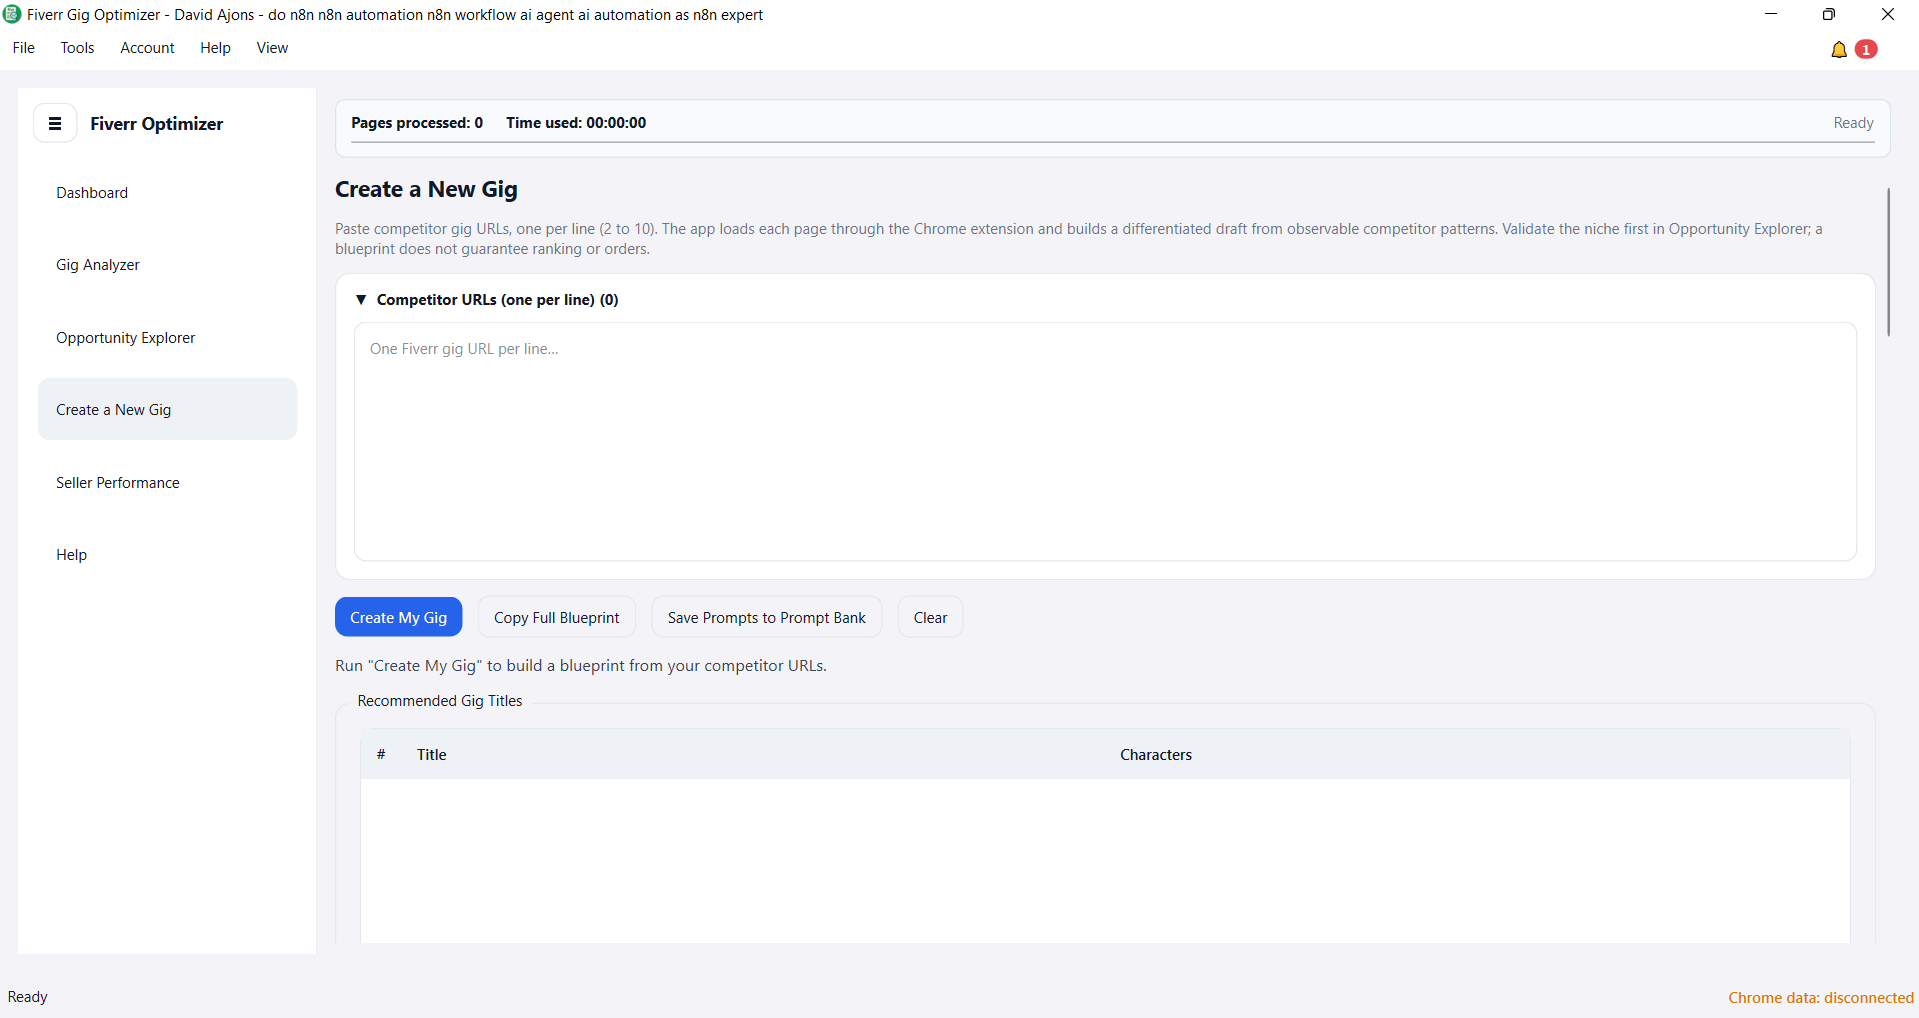The image size is (1919, 1018).
Task: Collapse the Competitor URLs section
Action: coord(362,300)
